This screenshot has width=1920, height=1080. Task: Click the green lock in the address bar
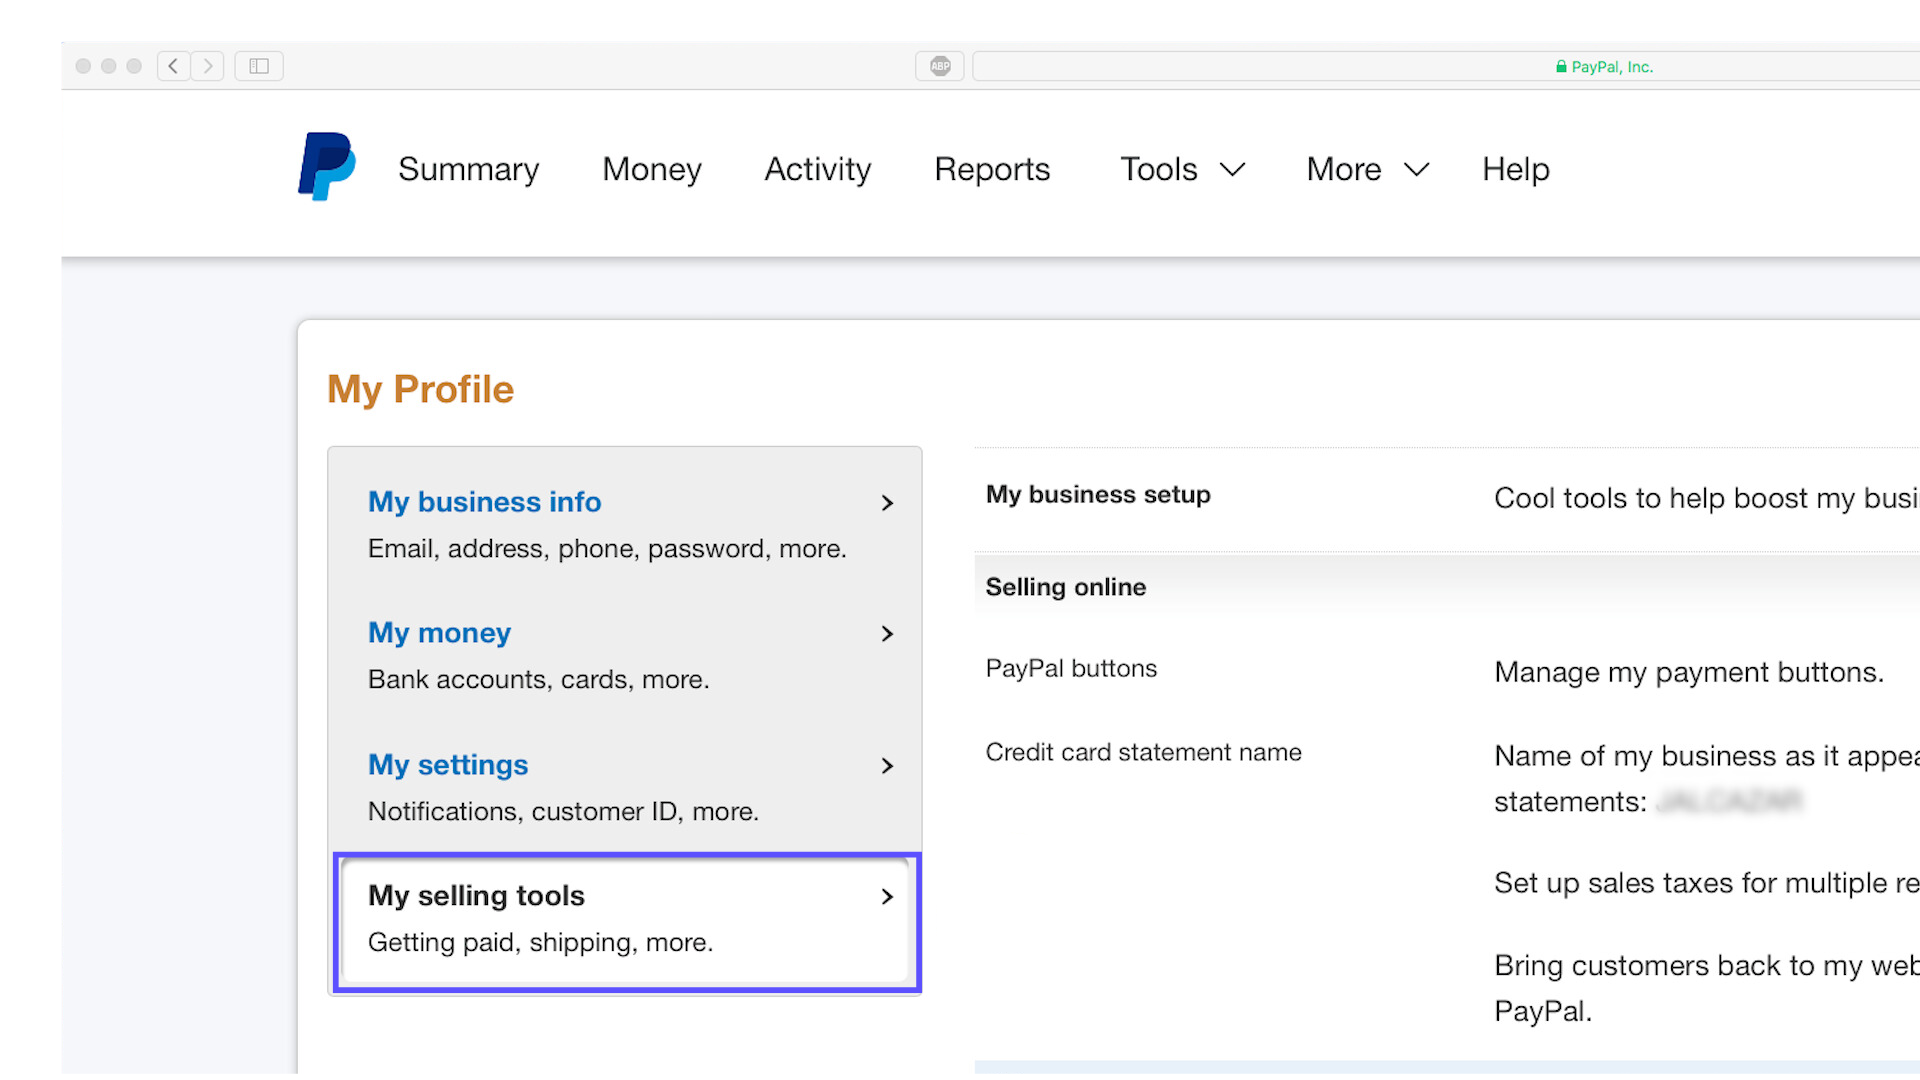[x=1561, y=67]
